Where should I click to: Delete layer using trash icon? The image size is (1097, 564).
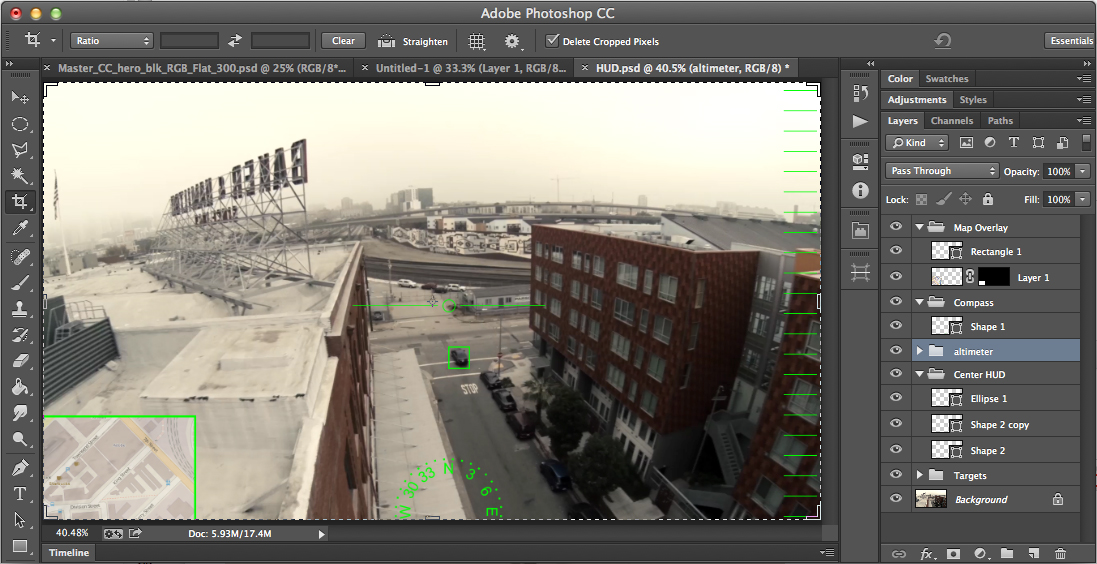[1061, 553]
